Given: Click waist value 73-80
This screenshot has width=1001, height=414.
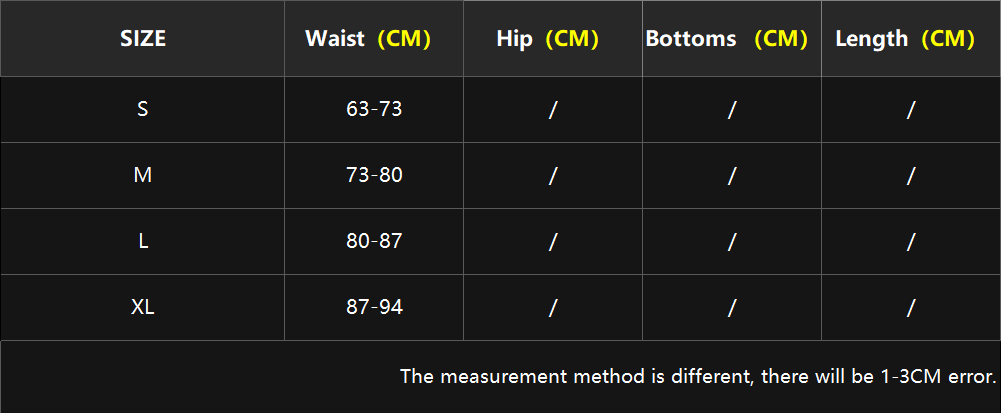Looking at the screenshot, I should pyautogui.click(x=374, y=175).
